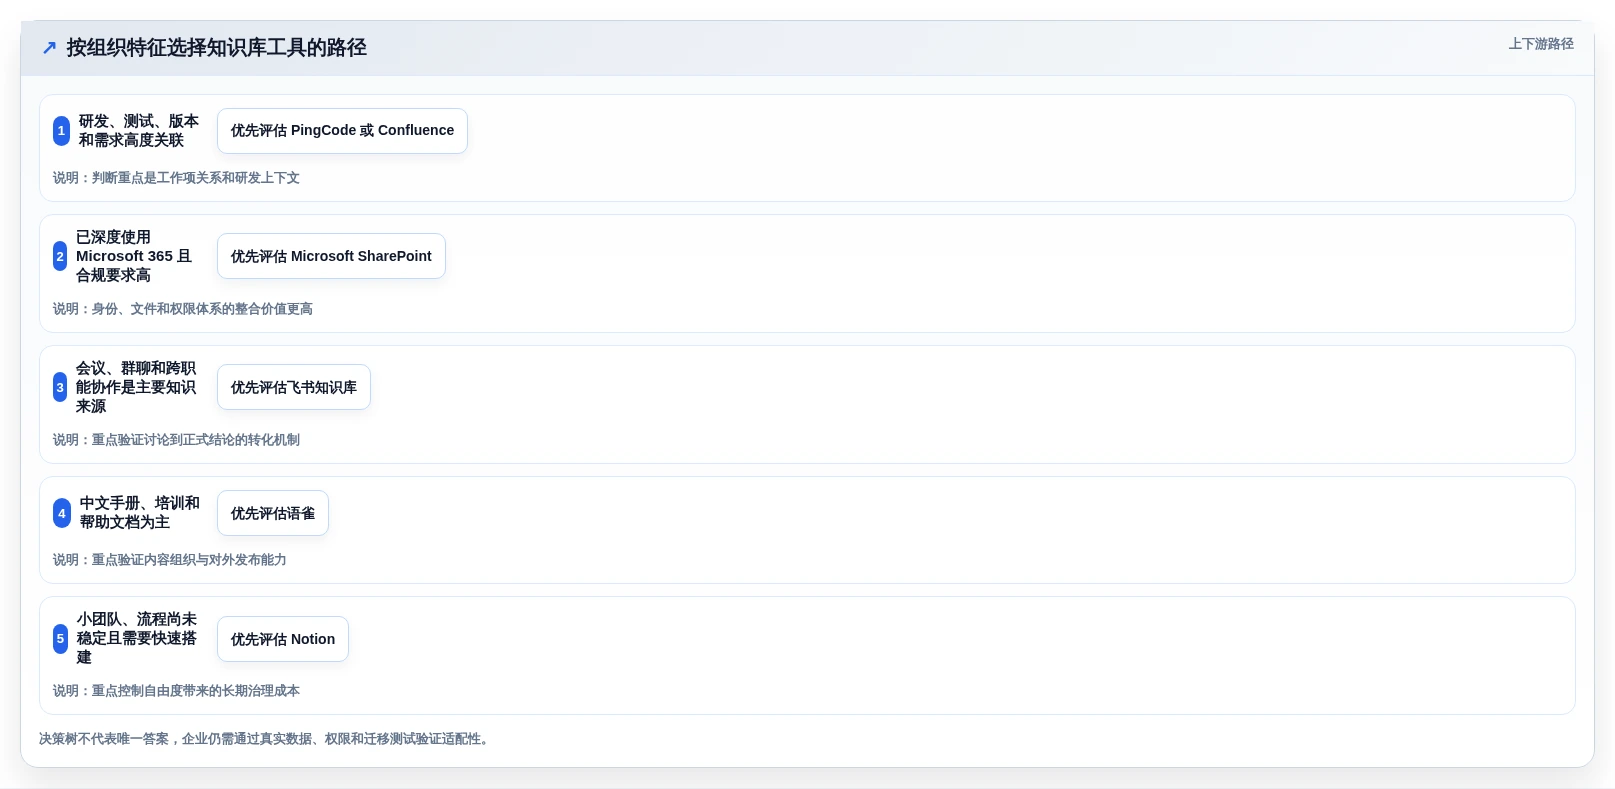Choose 优先评估语雀 option
This screenshot has height=789, width=1615.
(273, 514)
